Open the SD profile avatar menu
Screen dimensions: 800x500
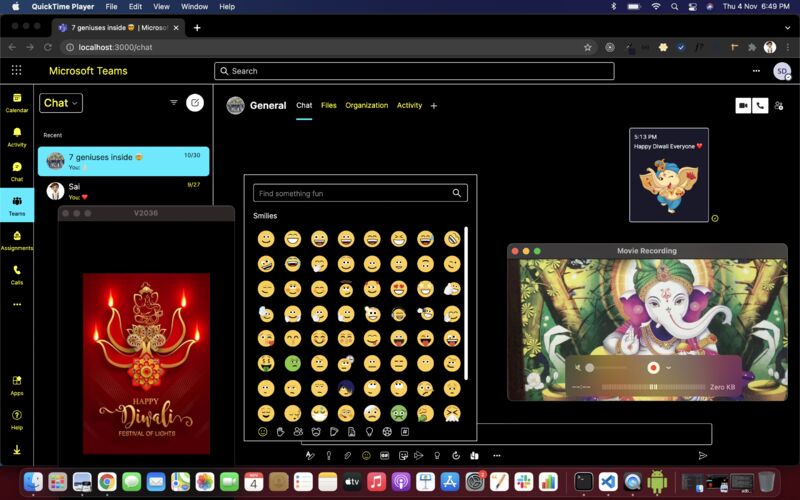782,71
